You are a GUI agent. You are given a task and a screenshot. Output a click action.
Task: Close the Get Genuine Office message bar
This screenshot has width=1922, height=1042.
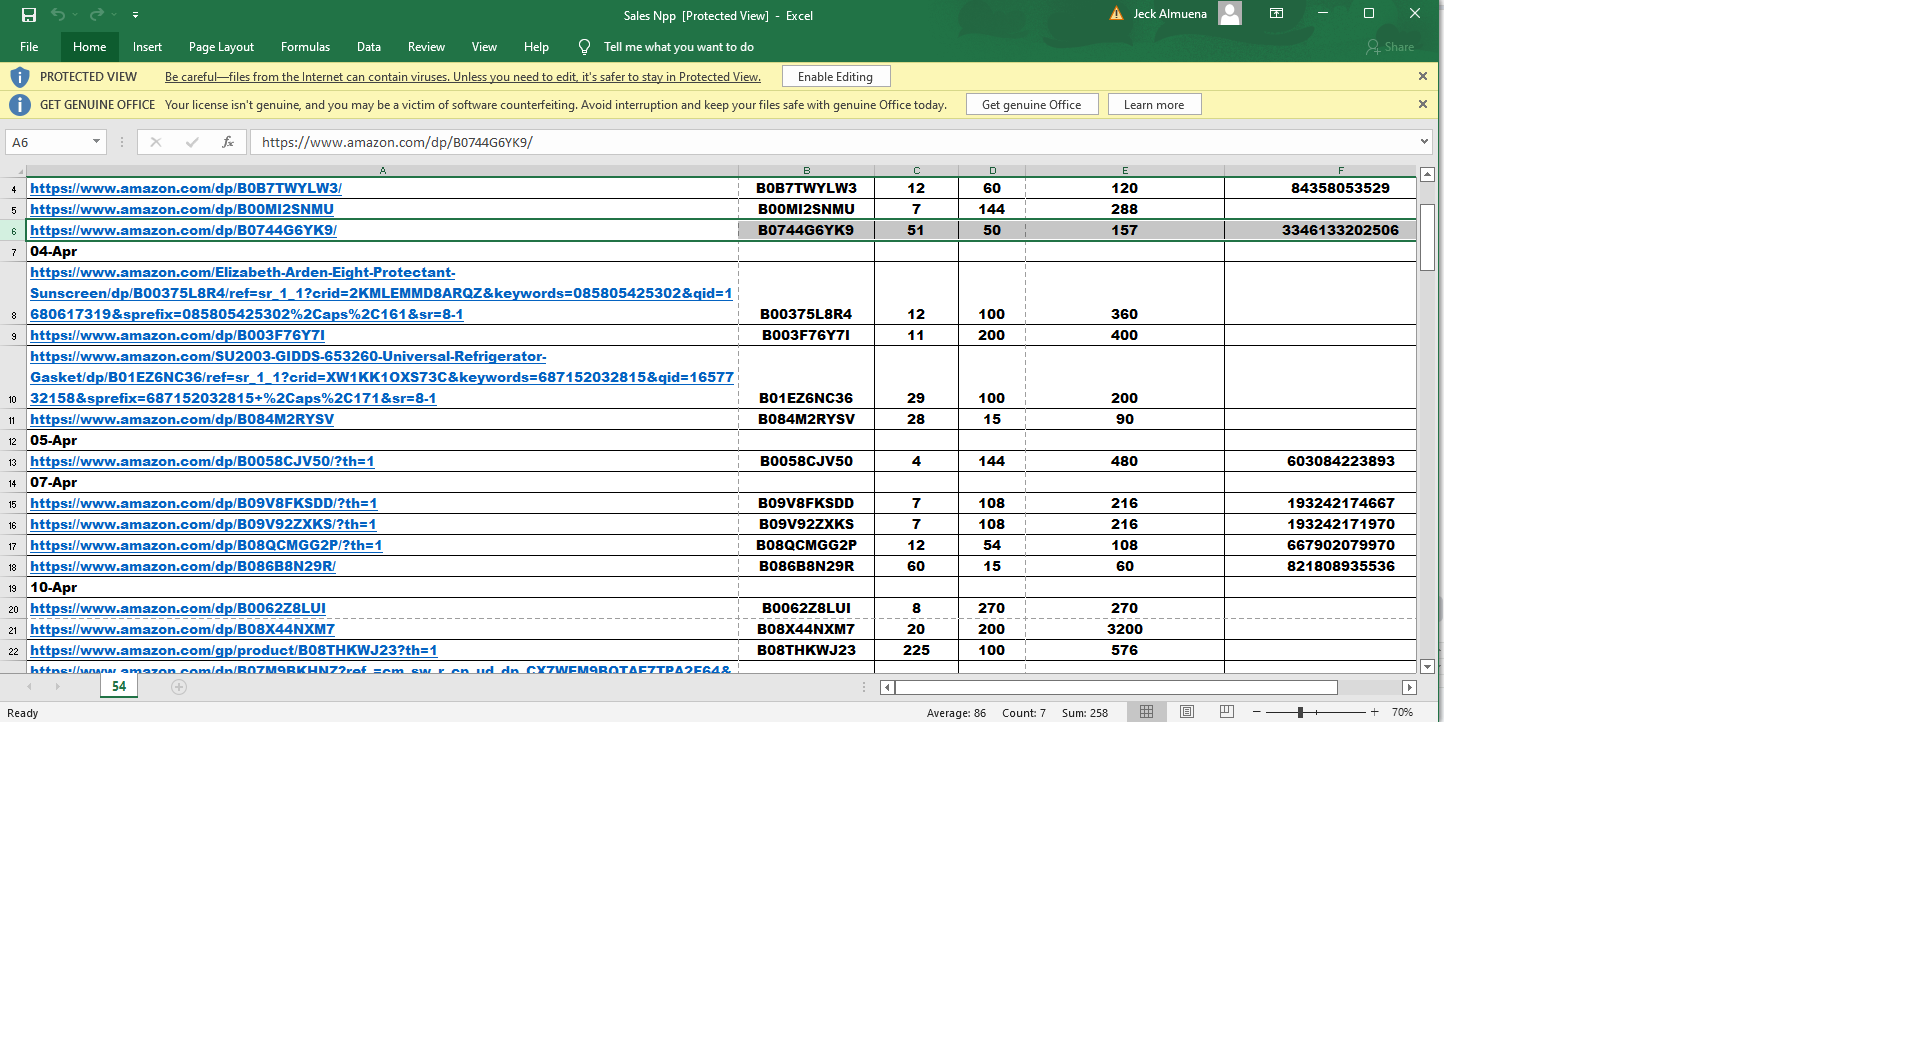pos(1423,105)
